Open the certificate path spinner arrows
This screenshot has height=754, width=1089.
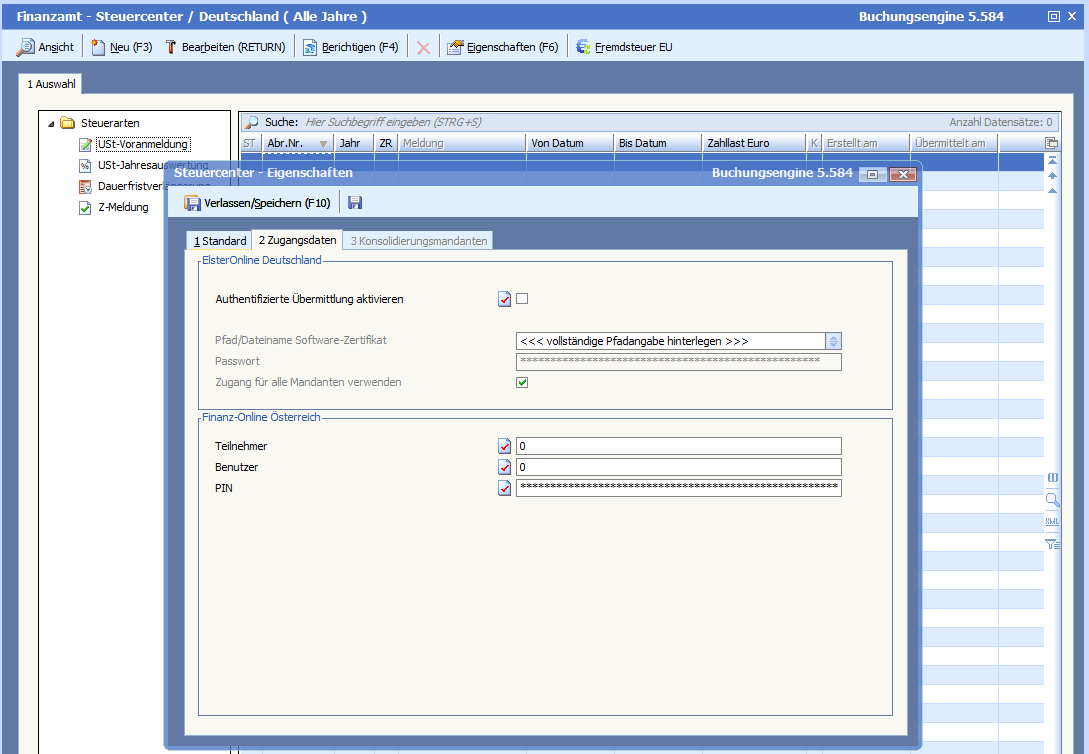pyautogui.click(x=833, y=341)
